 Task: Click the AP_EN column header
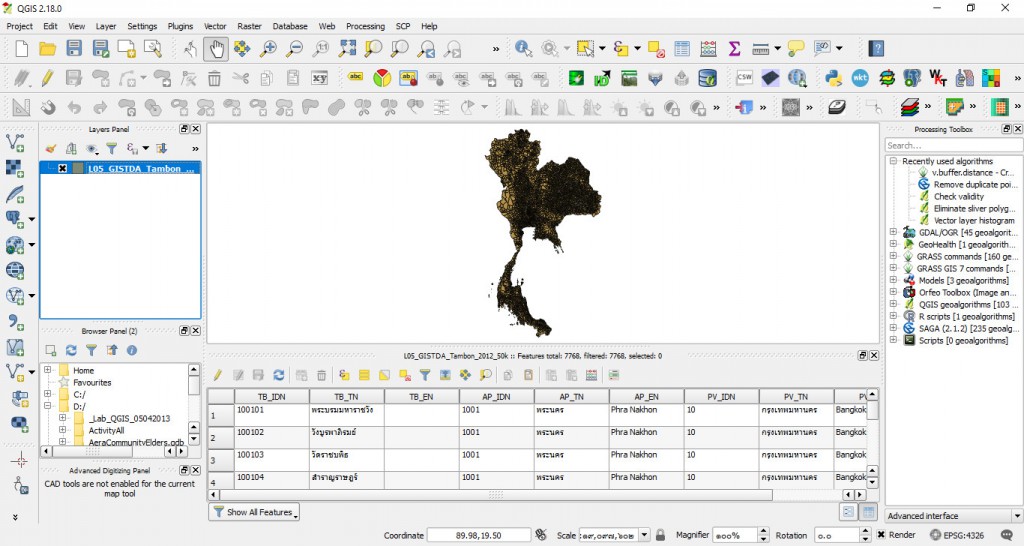(646, 397)
